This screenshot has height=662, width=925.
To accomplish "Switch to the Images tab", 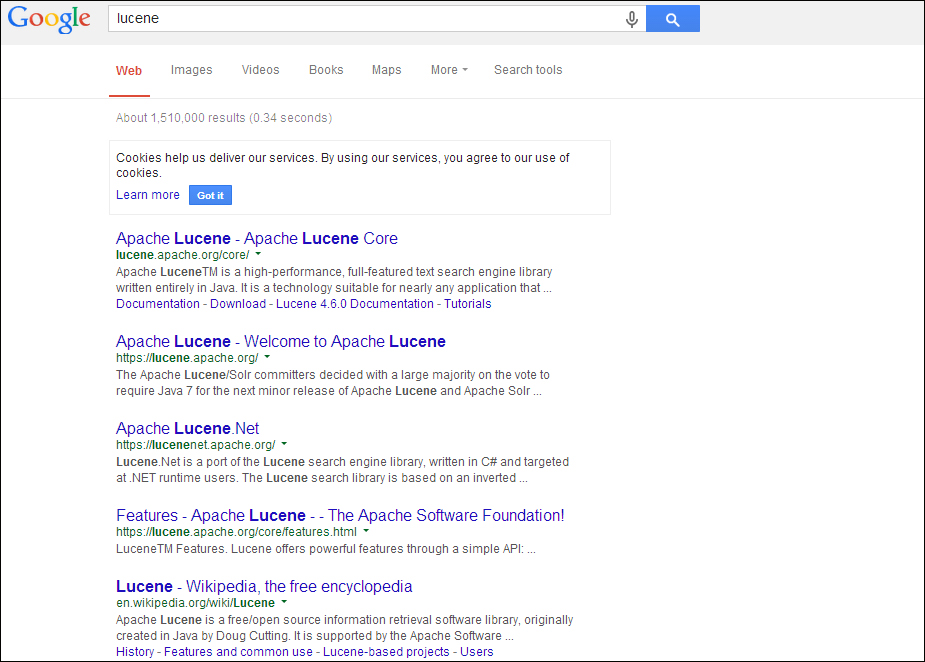I will coord(191,70).
